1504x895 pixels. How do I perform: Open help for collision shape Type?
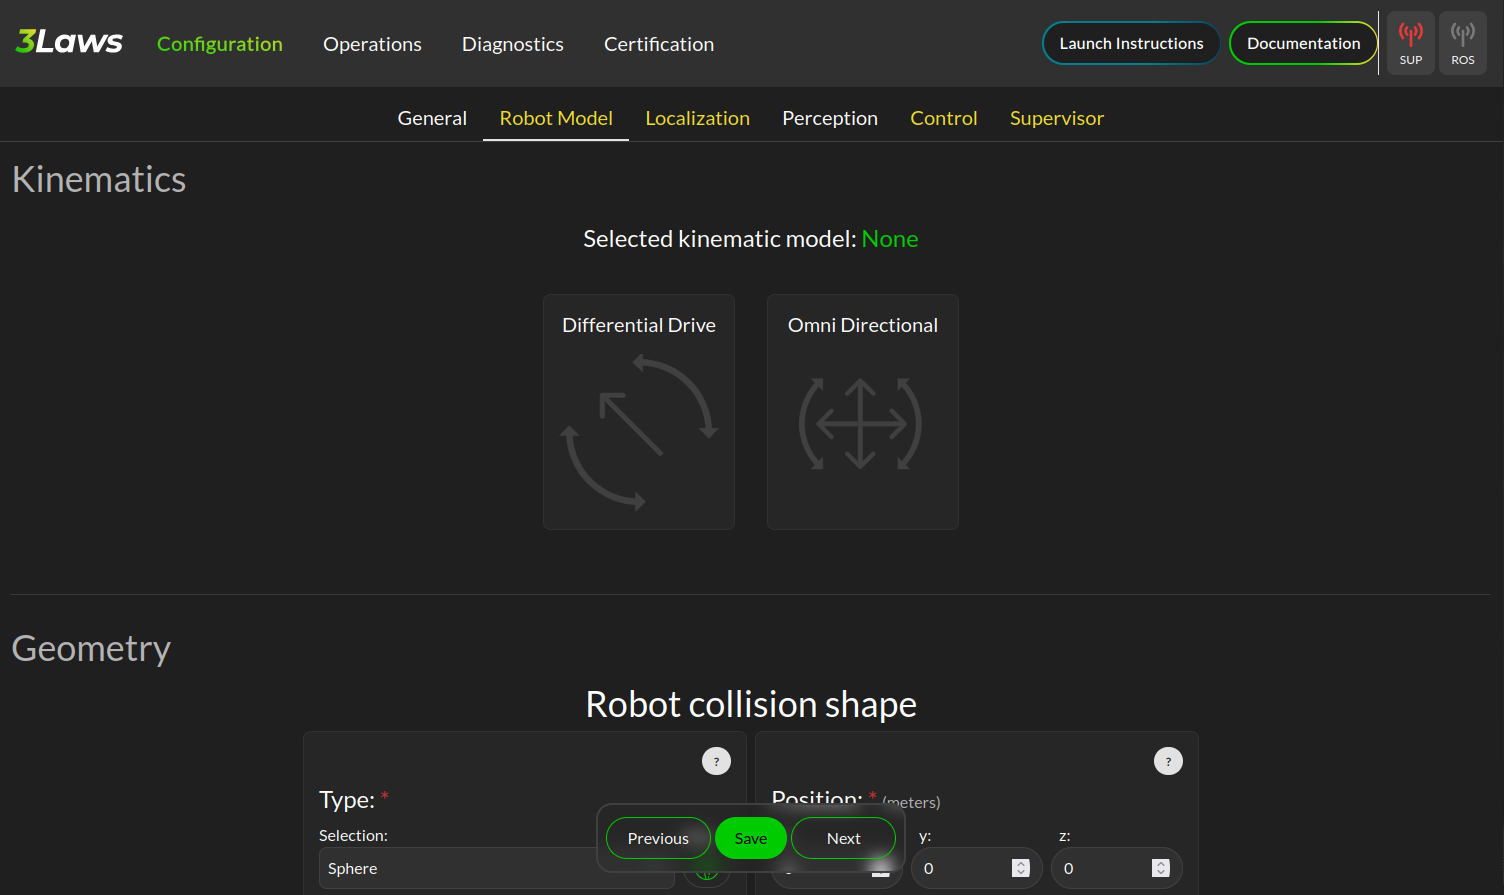click(716, 761)
